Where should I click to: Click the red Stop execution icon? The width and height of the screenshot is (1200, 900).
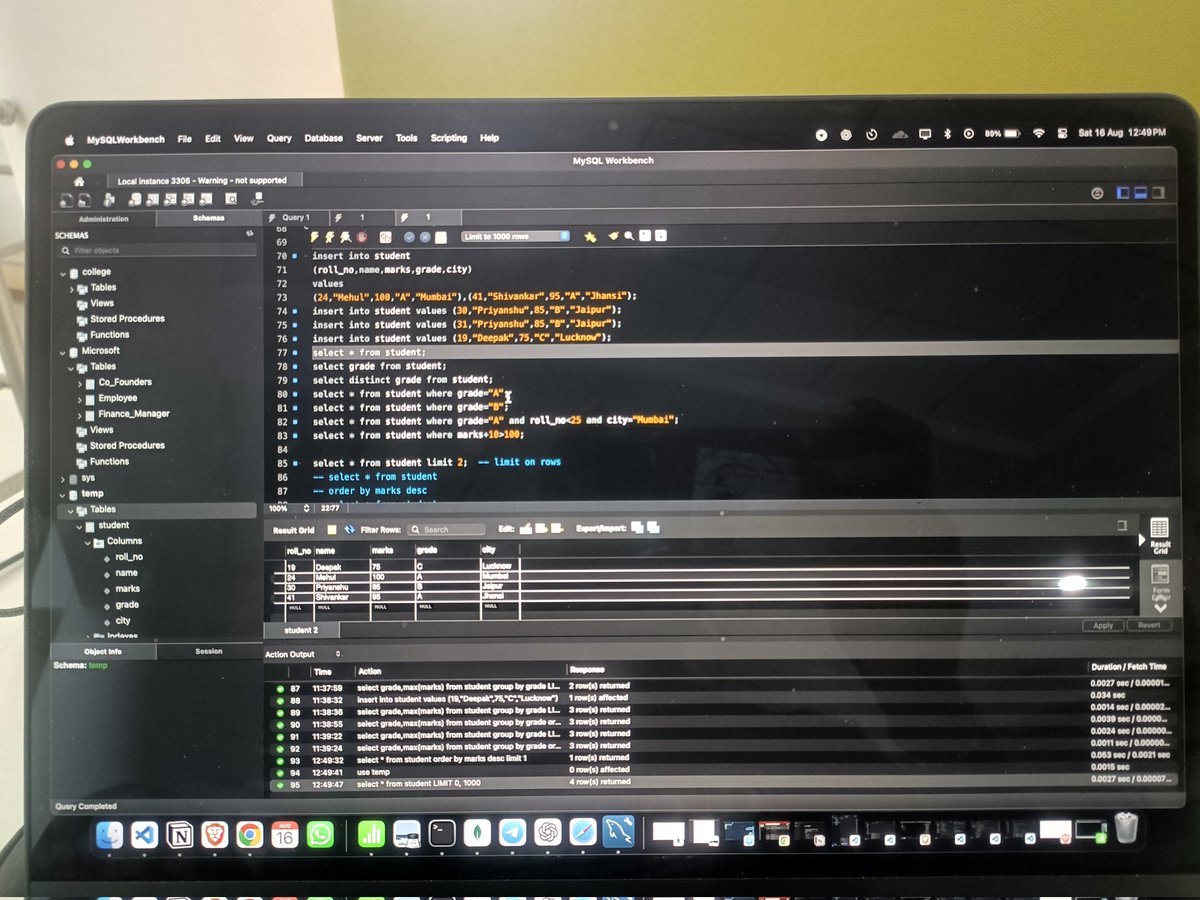[x=362, y=237]
